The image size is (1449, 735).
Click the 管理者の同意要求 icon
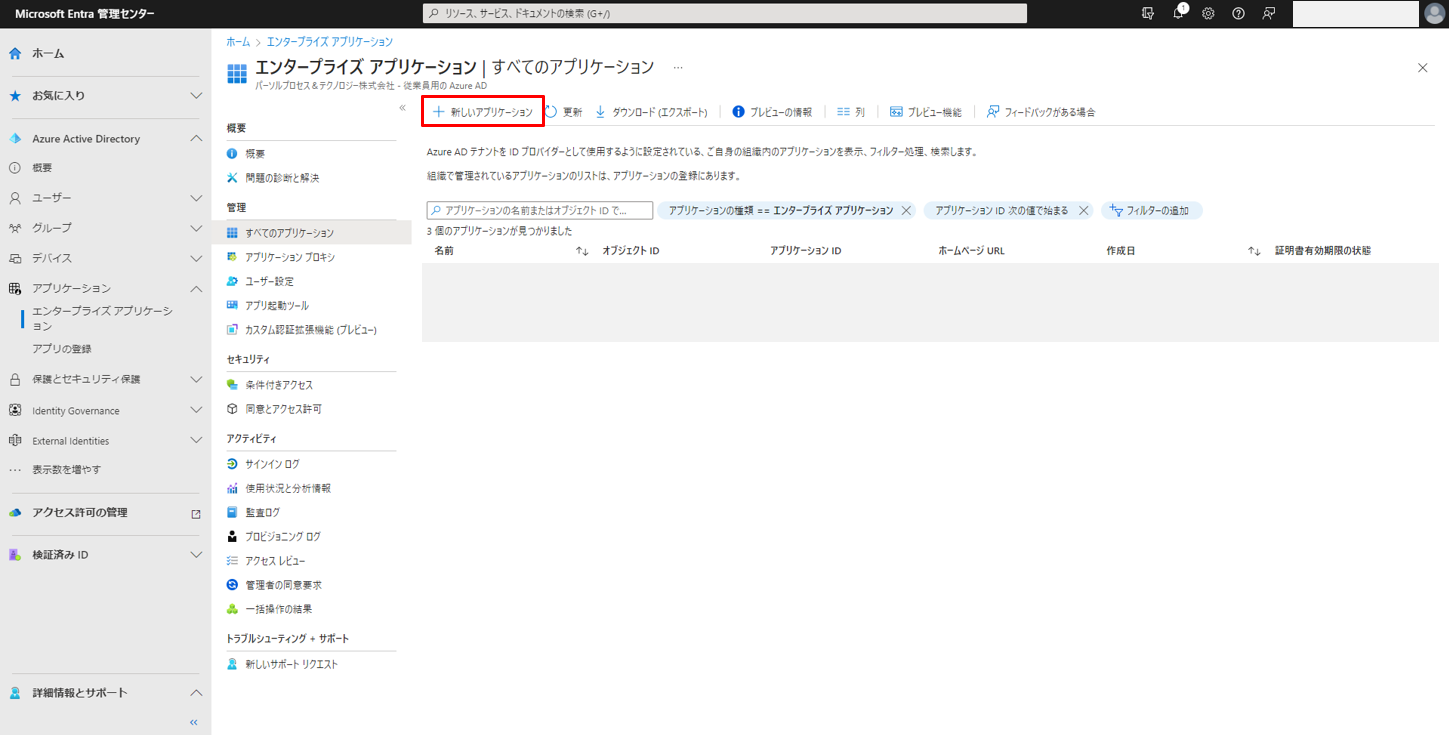232,584
